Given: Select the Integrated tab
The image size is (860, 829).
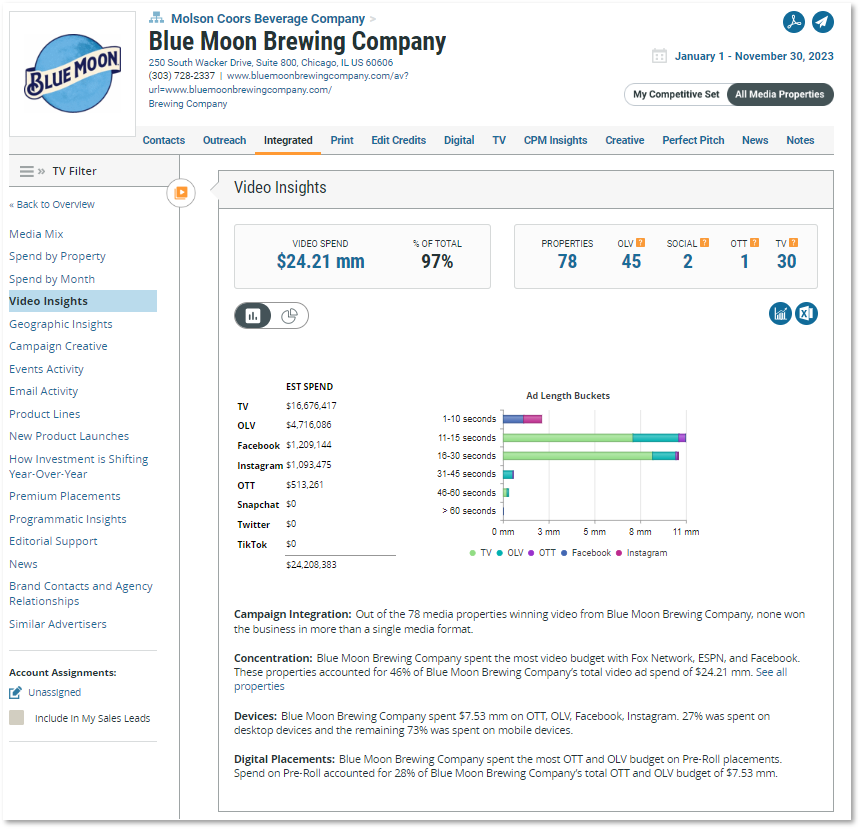Looking at the screenshot, I should pyautogui.click(x=288, y=140).
